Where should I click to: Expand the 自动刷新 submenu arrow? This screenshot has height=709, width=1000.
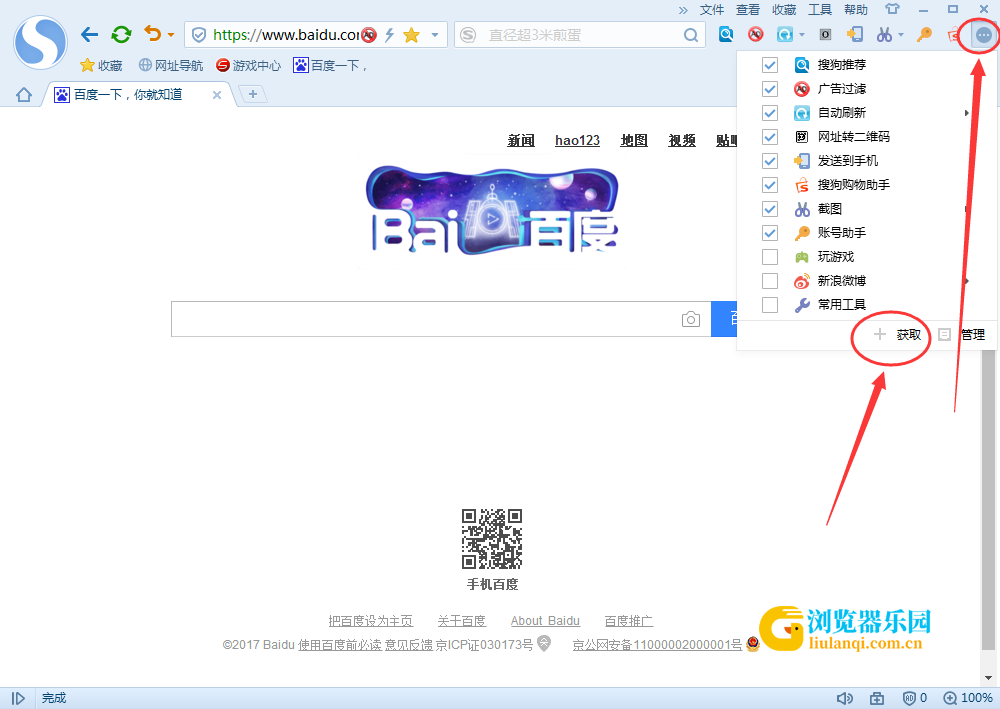[967, 113]
